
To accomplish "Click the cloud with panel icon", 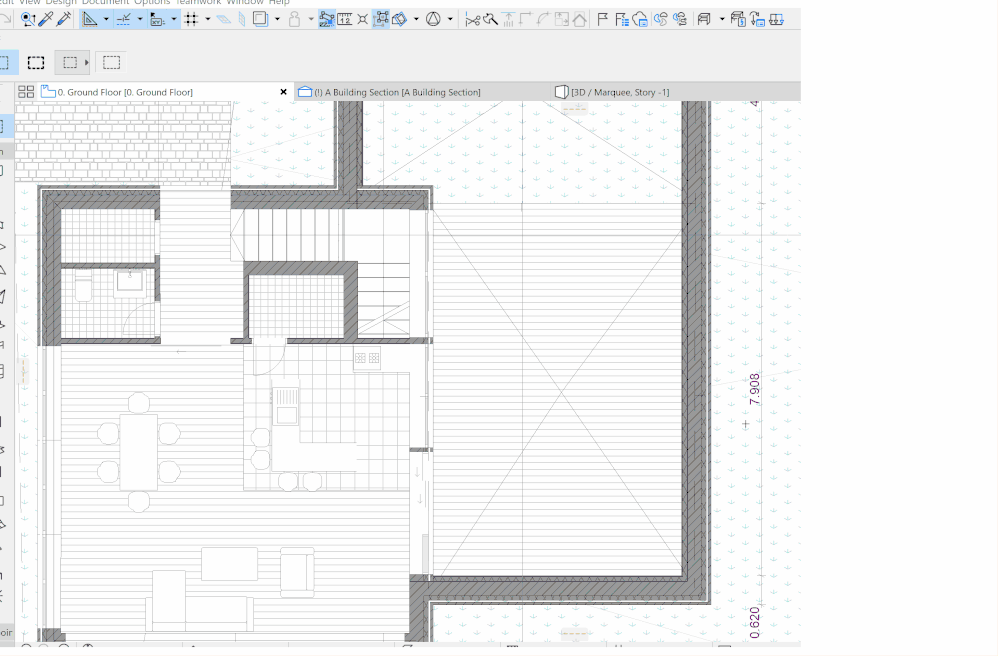I will [640, 20].
